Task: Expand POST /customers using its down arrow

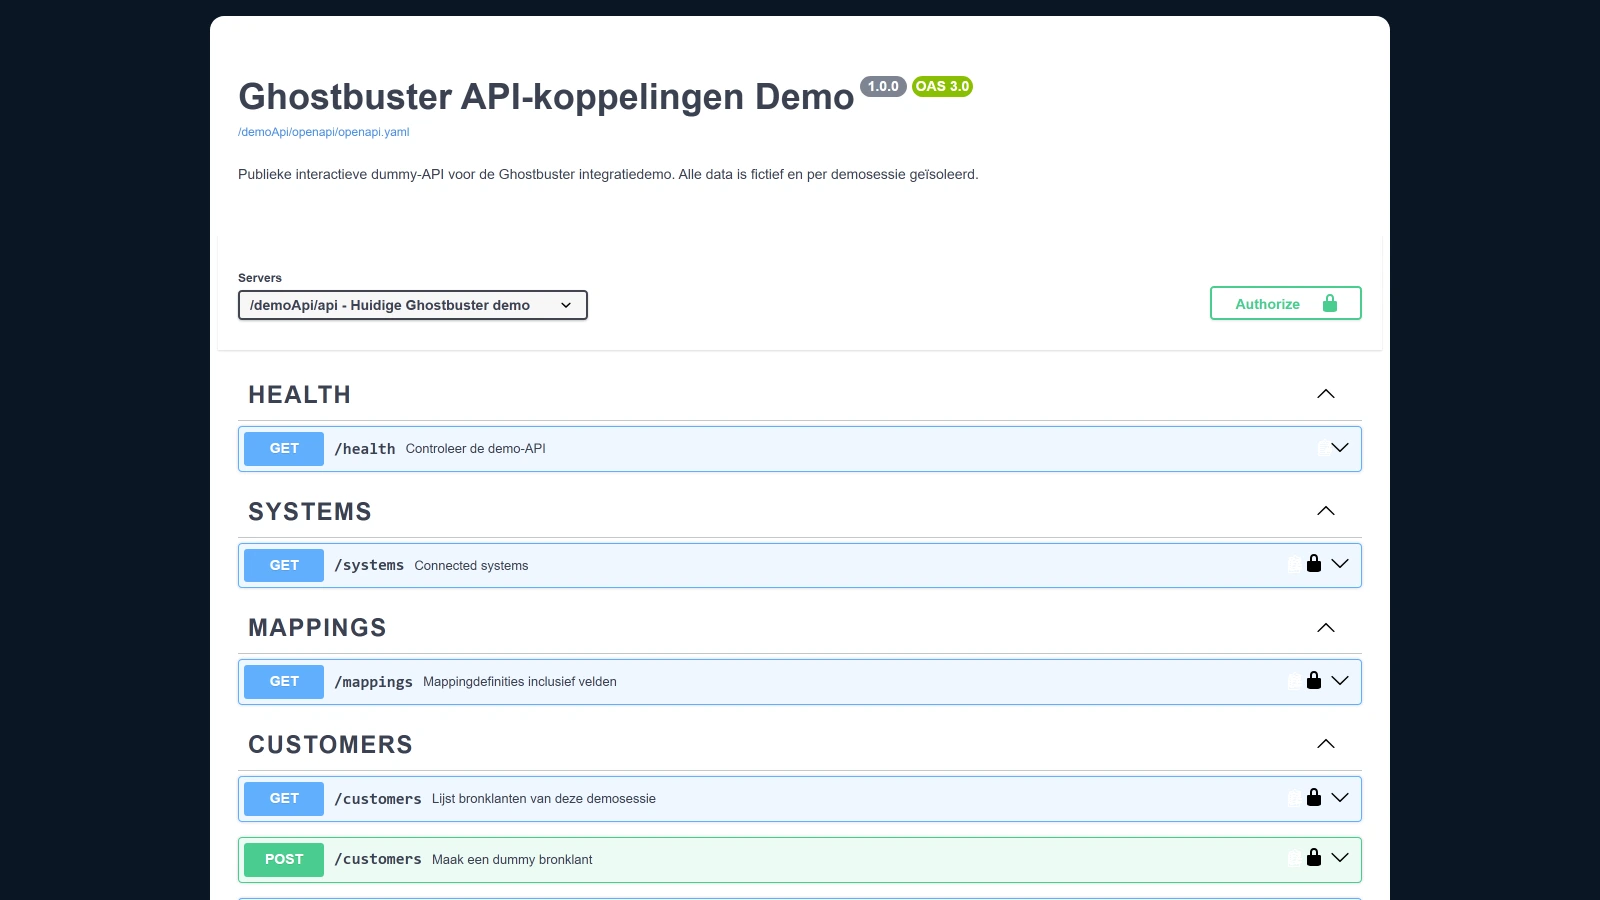Action: [1340, 858]
